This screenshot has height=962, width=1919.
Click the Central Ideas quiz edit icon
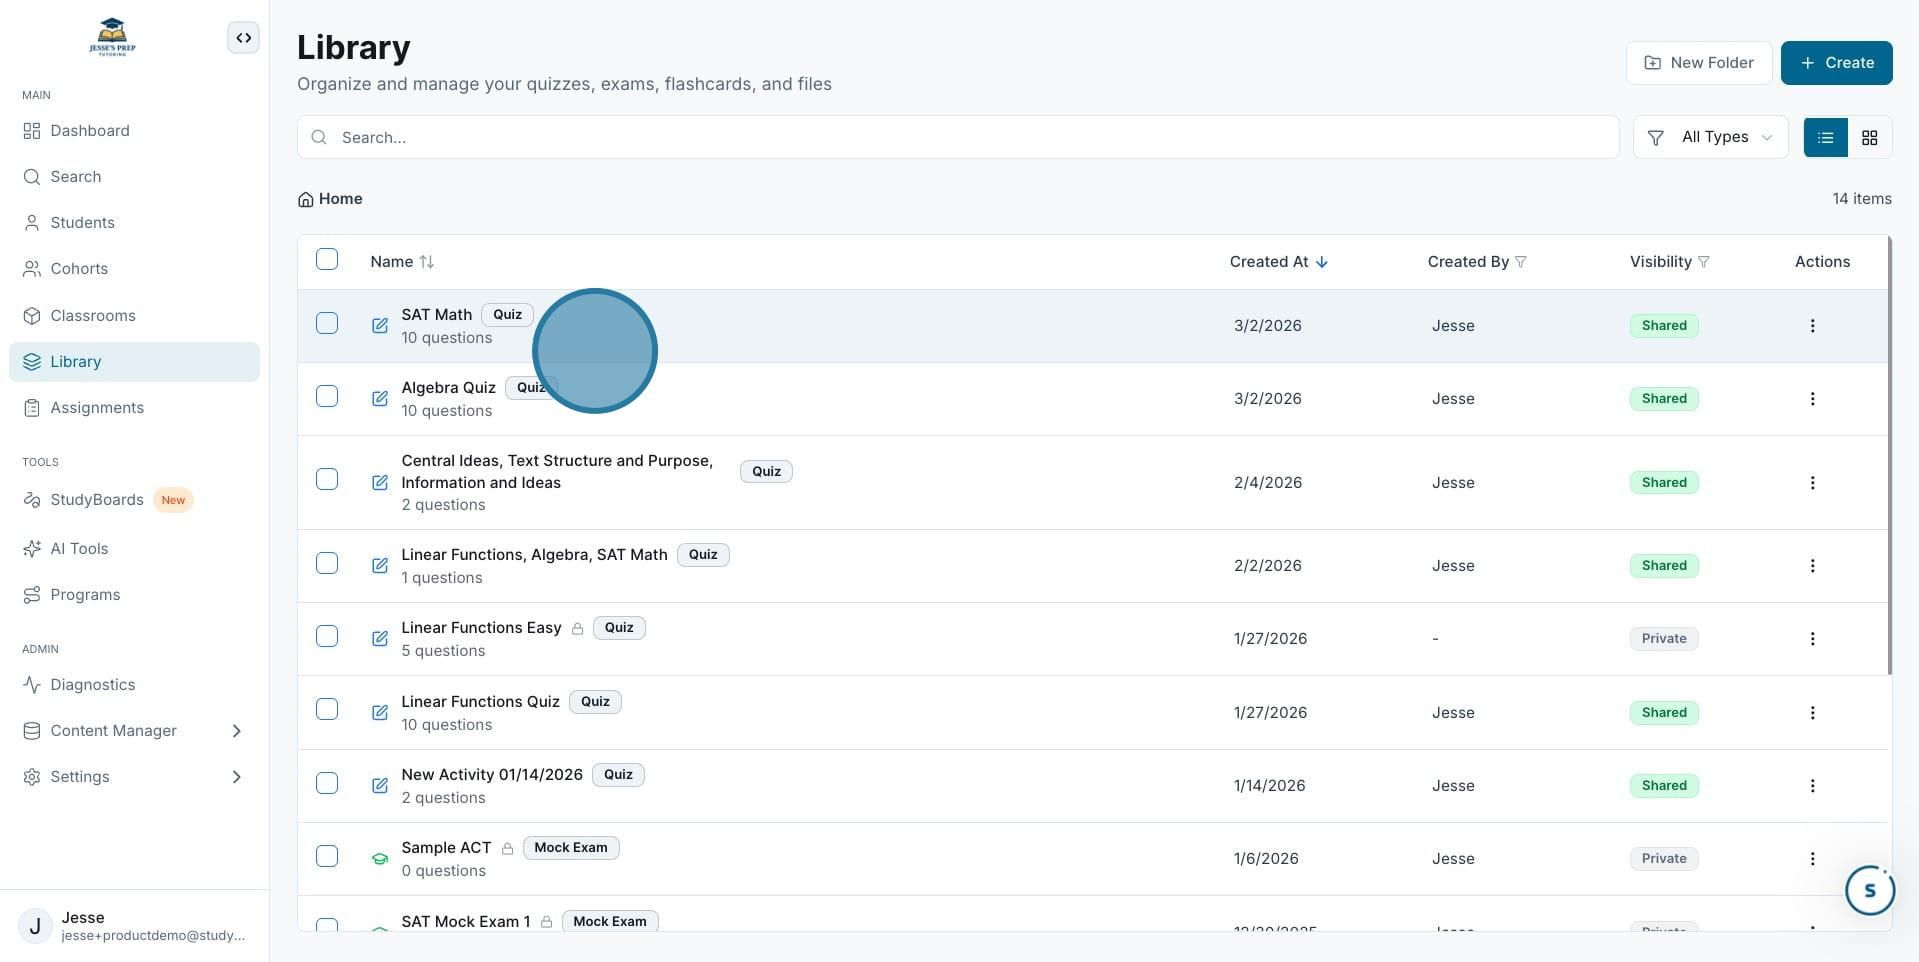click(x=380, y=483)
